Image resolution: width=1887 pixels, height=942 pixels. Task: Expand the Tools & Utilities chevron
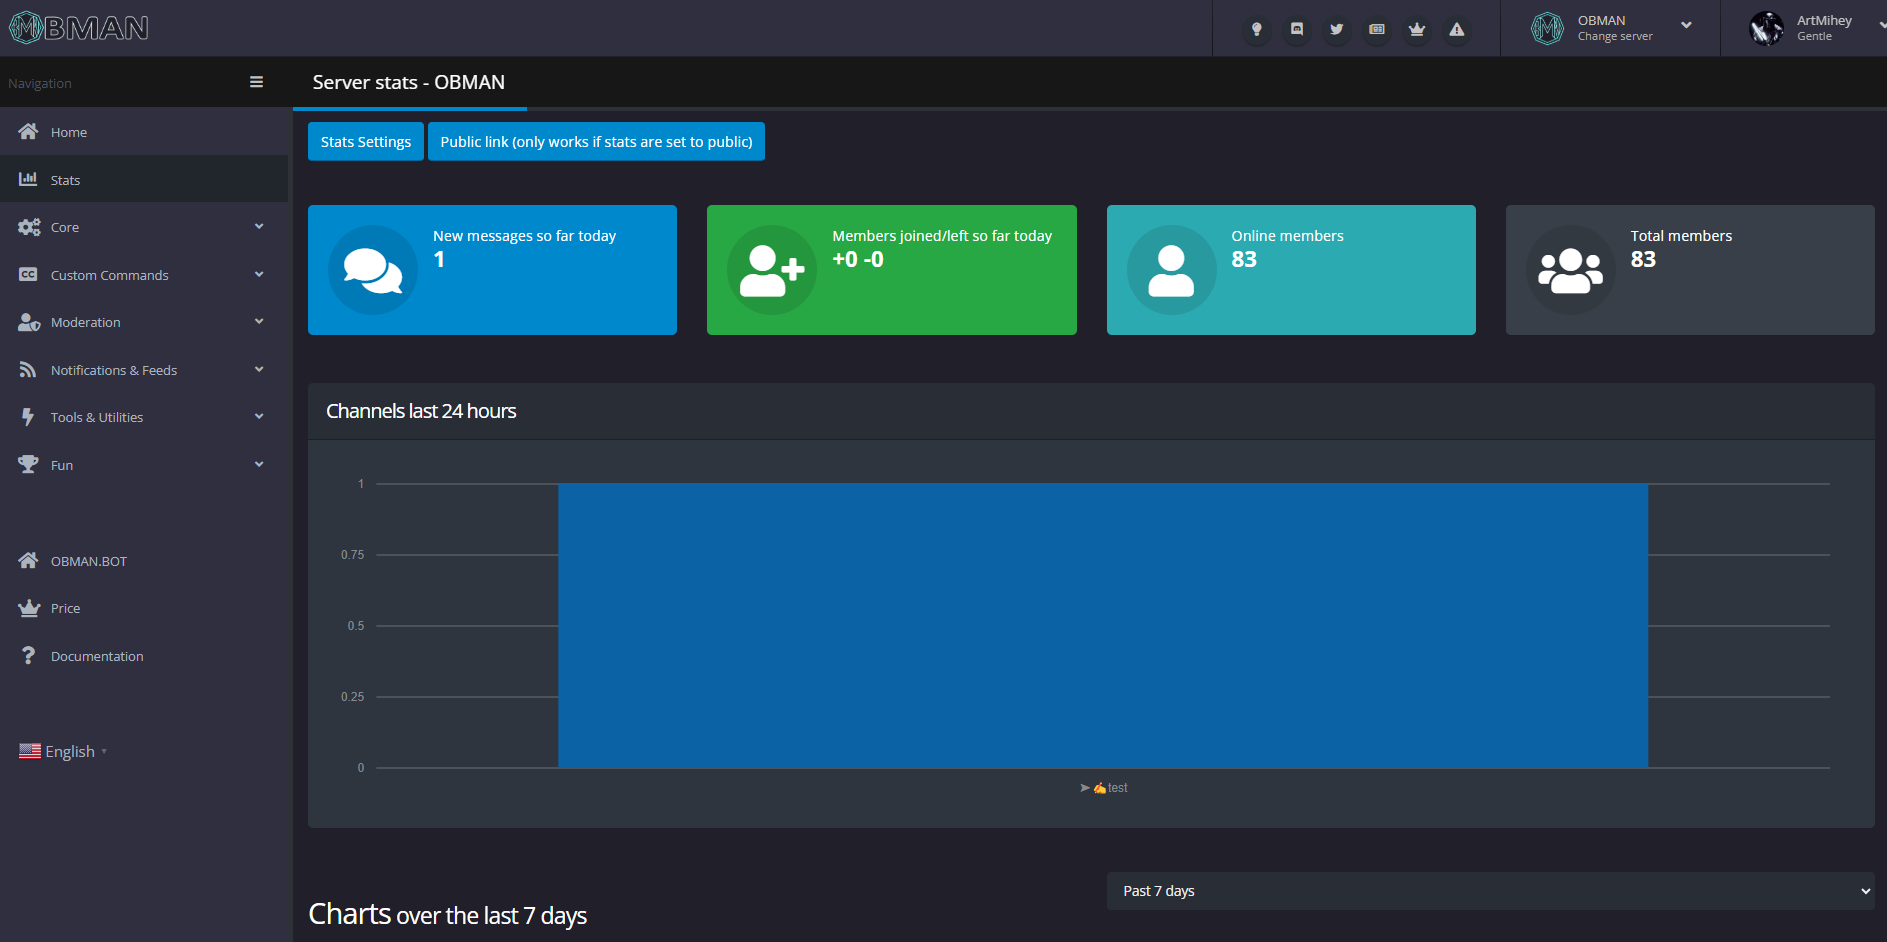[259, 416]
